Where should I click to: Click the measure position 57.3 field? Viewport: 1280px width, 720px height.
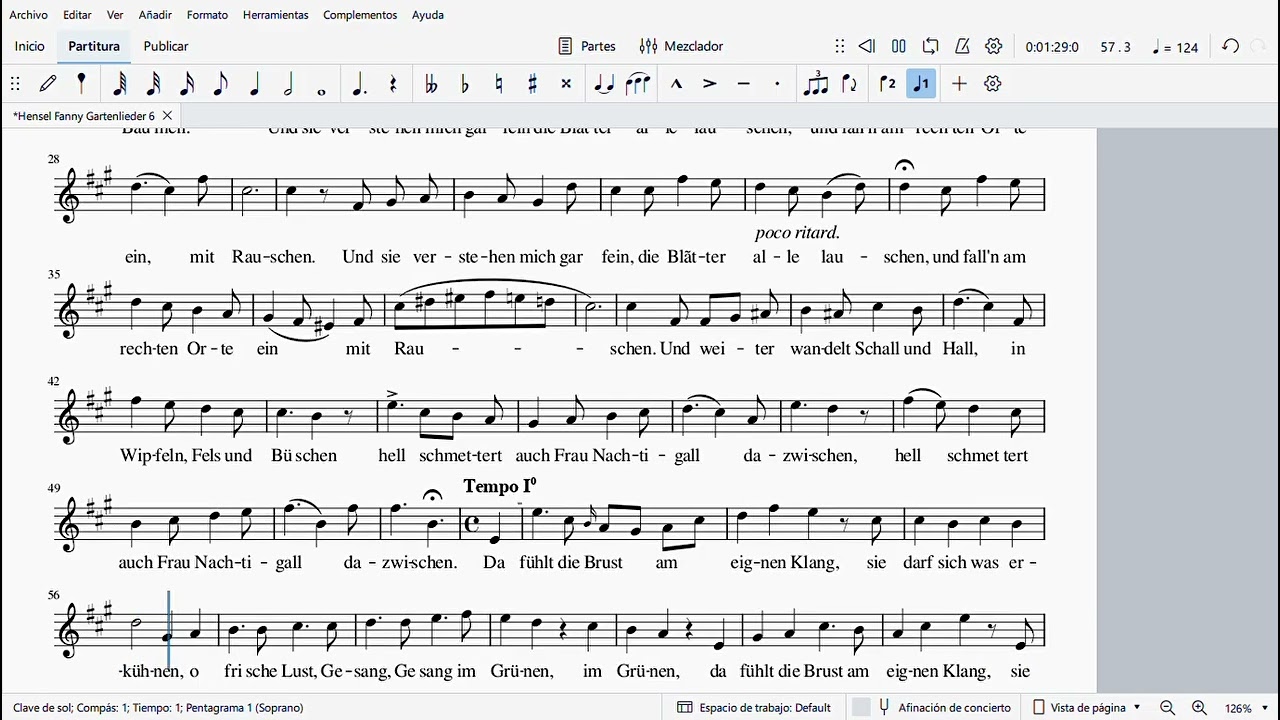point(1115,47)
